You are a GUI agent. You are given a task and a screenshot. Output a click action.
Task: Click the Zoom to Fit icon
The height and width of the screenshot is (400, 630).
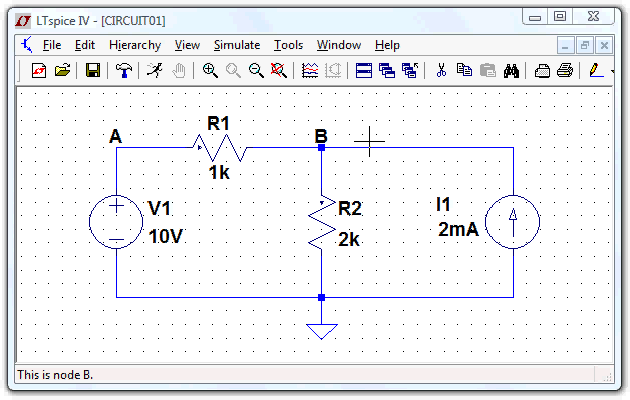point(279,70)
